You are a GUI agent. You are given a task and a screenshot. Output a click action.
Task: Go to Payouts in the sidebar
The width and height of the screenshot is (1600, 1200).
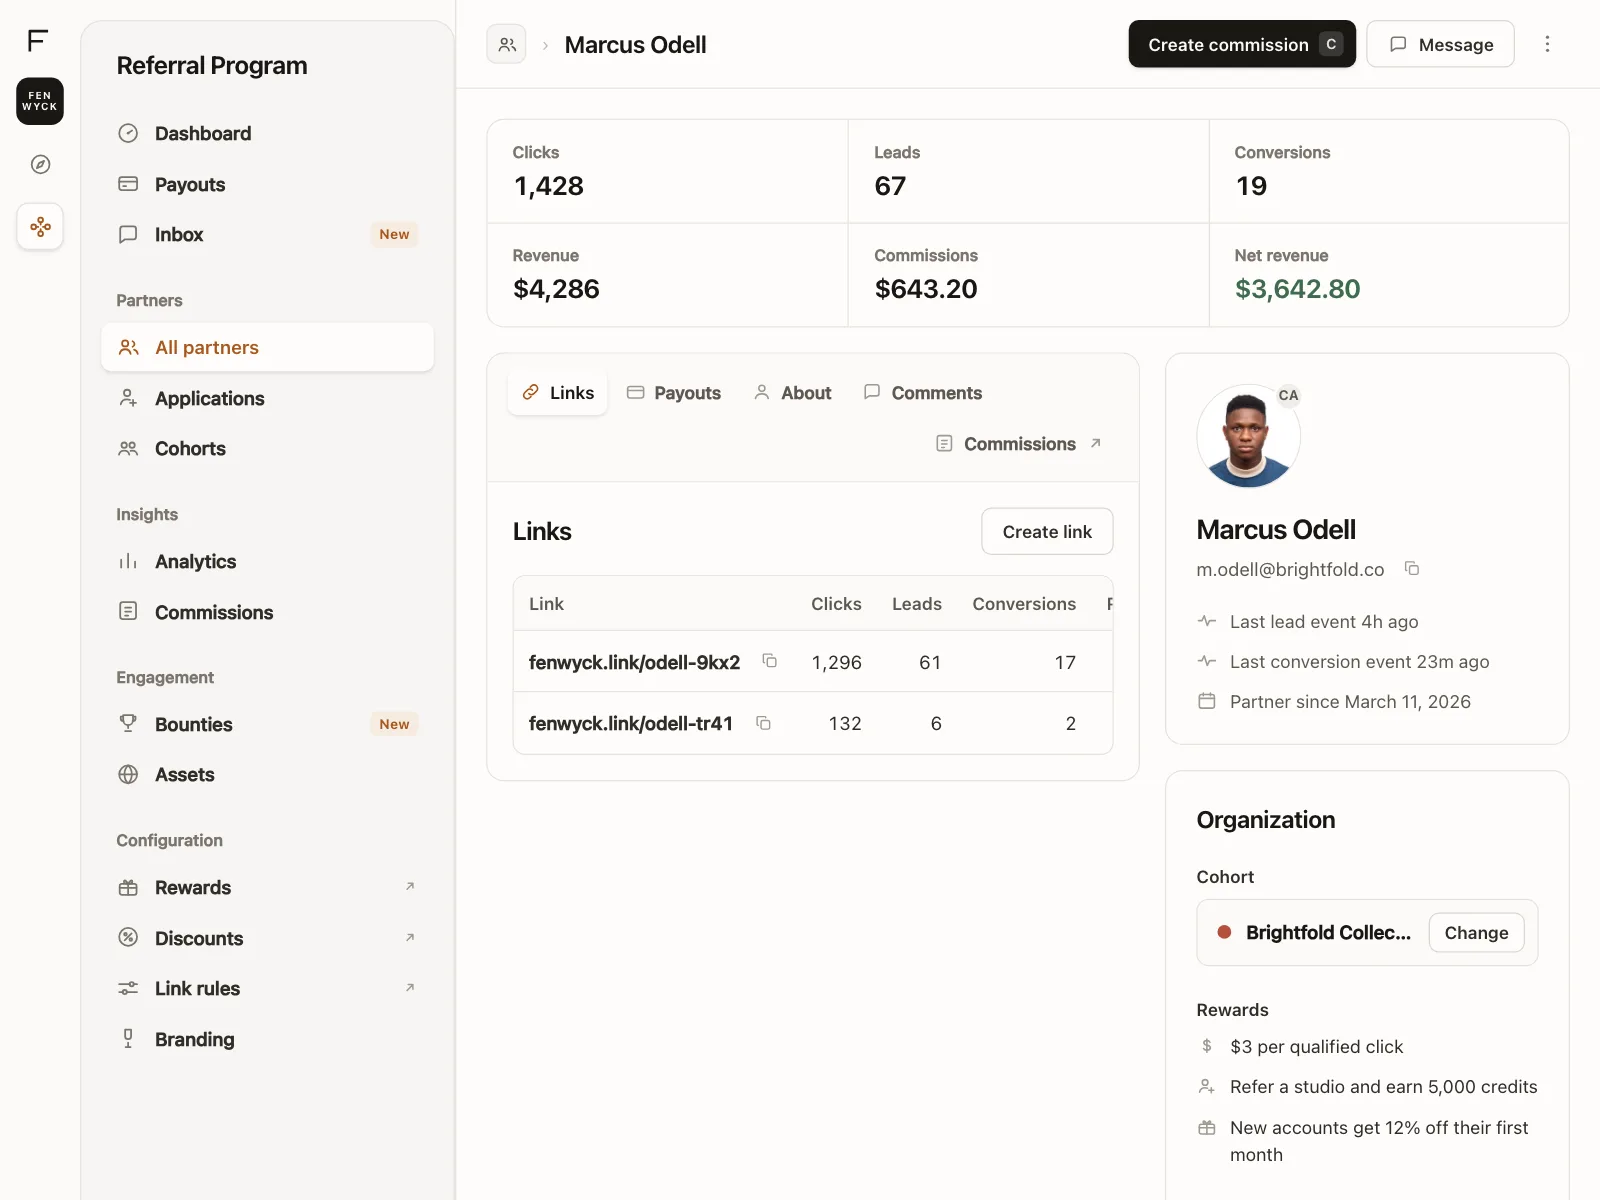pos(267,184)
